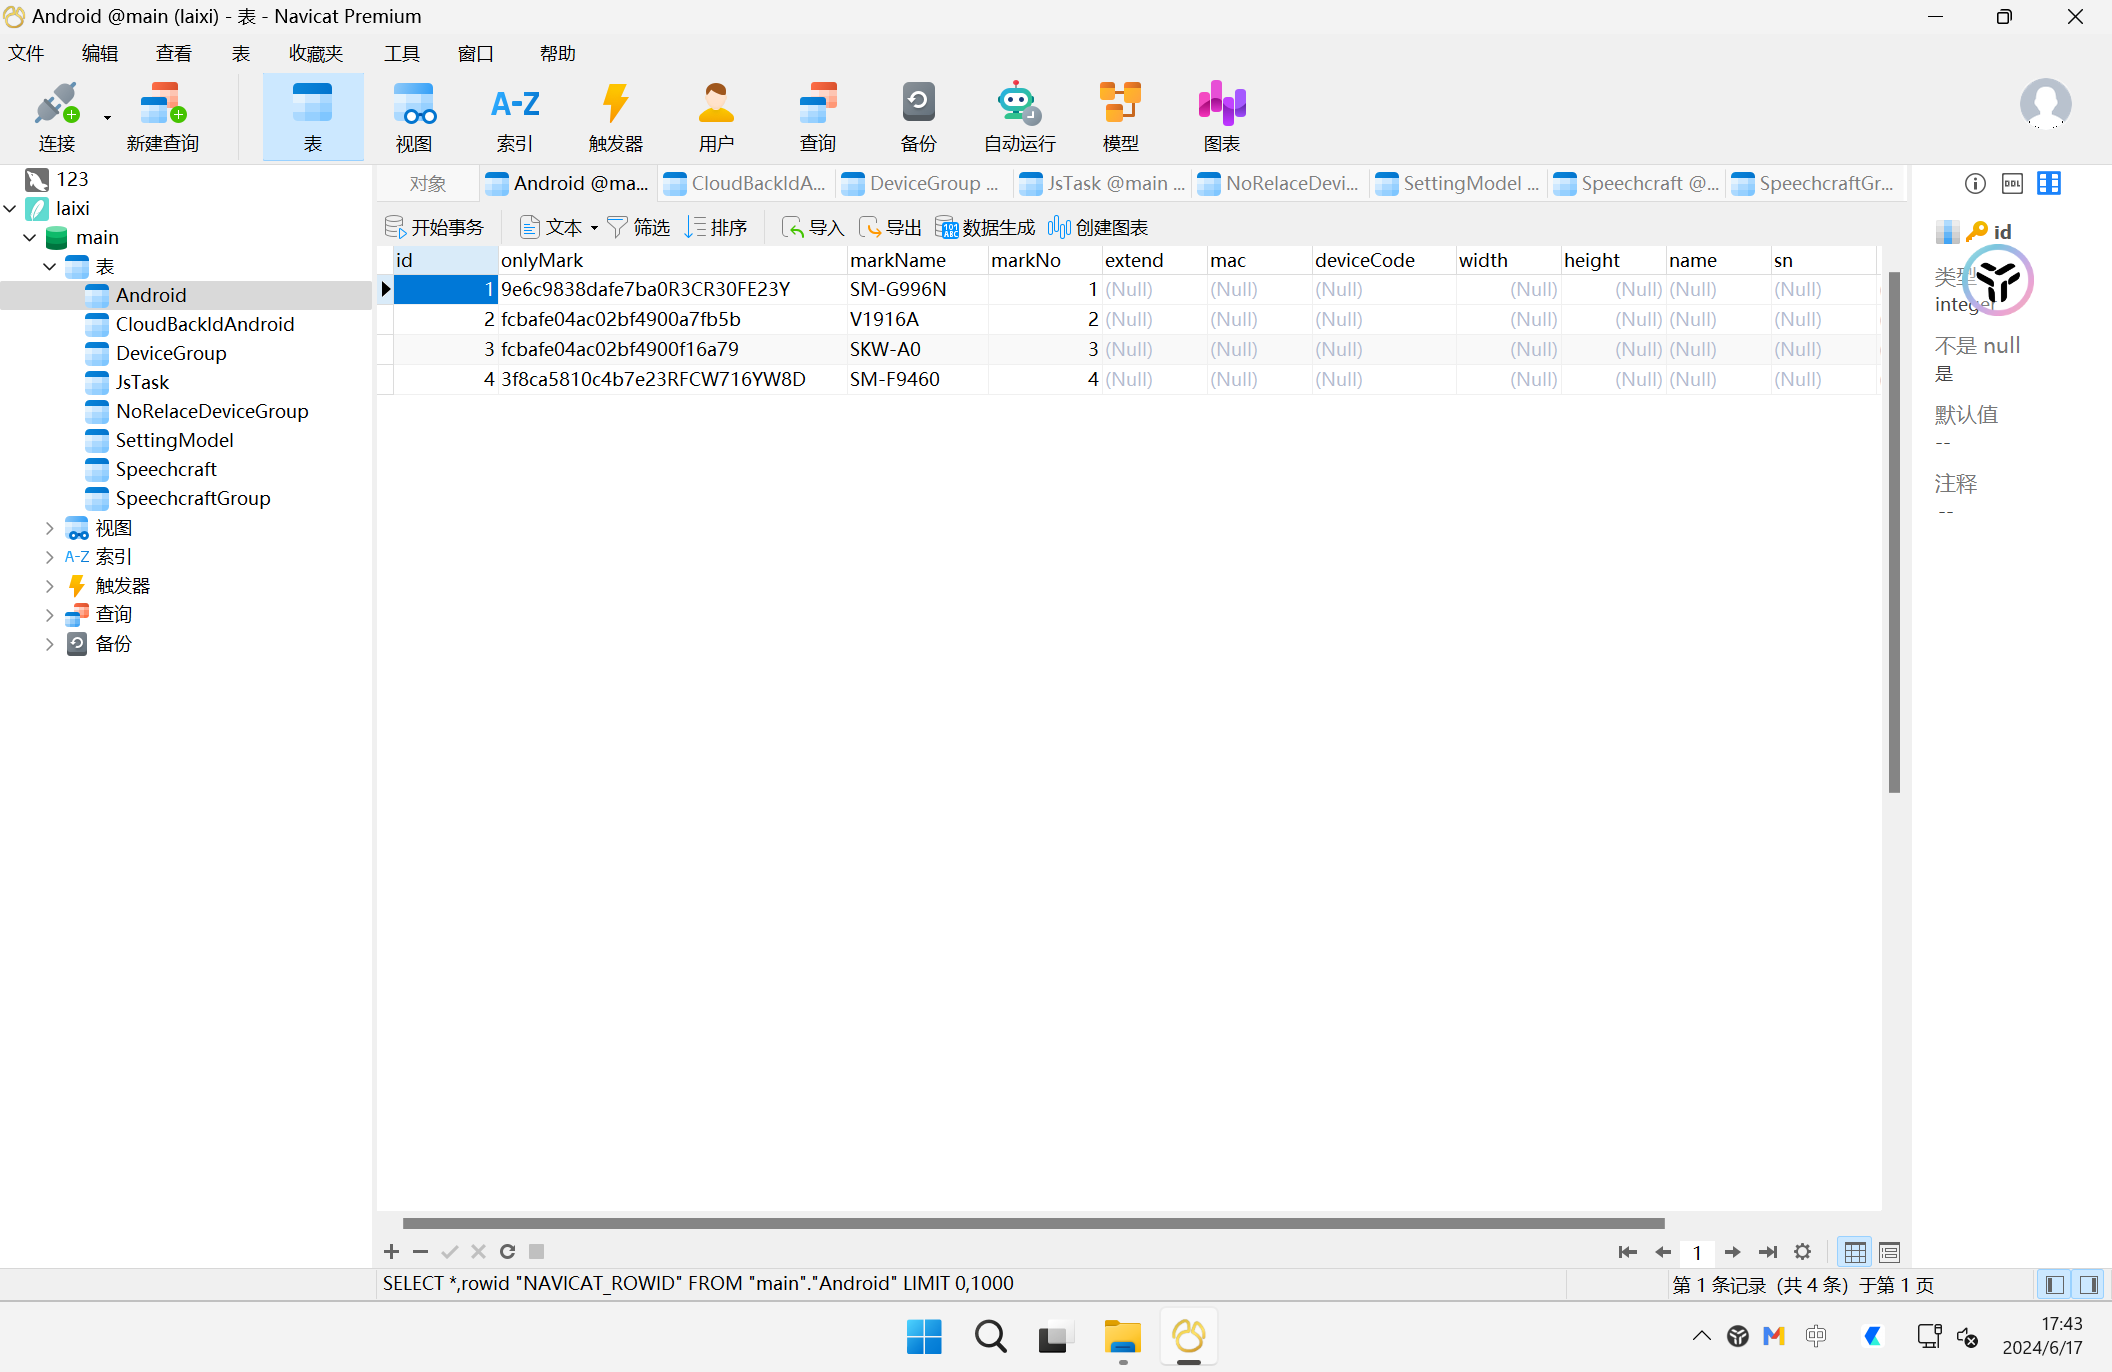The width and height of the screenshot is (2112, 1372).
Task: Open the Tools (工具) menu
Action: (x=402, y=53)
